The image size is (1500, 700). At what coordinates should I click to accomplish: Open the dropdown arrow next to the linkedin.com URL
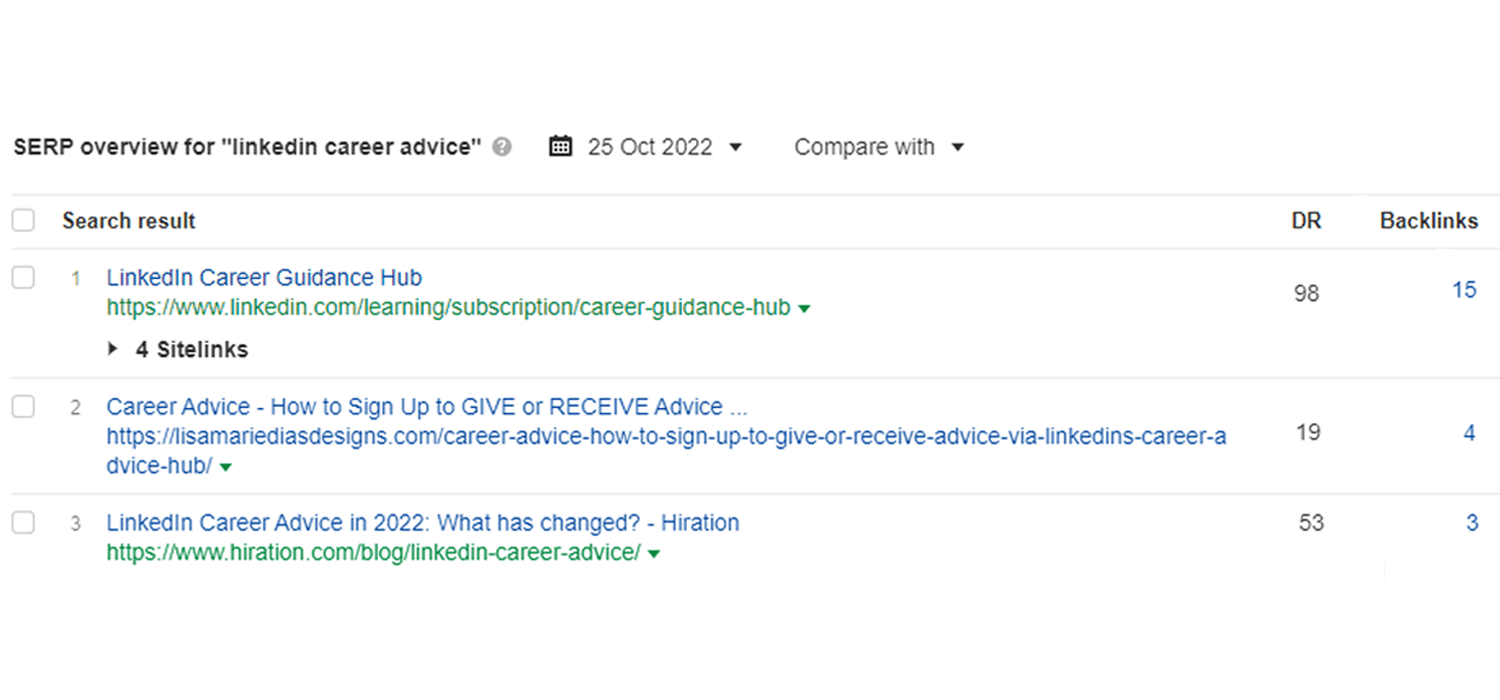tap(803, 308)
